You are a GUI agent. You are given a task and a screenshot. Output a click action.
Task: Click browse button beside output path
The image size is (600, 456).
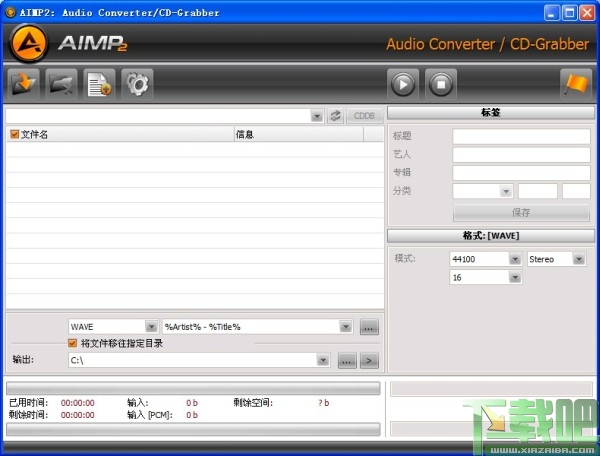(x=347, y=361)
